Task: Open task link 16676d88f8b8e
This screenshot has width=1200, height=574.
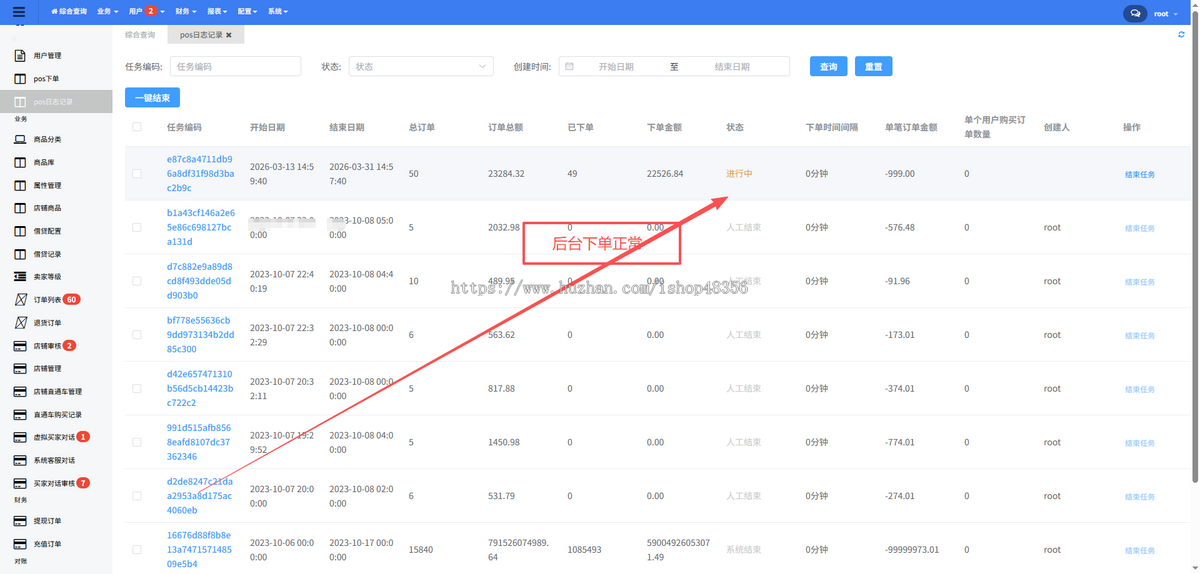Action: pyautogui.click(x=200, y=550)
